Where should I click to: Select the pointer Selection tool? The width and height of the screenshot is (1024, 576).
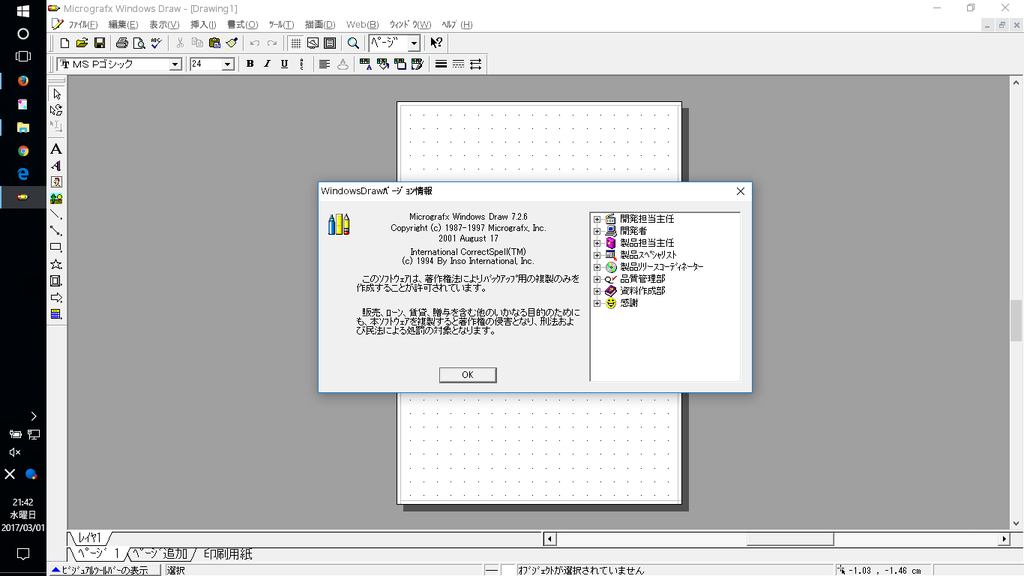coord(56,94)
